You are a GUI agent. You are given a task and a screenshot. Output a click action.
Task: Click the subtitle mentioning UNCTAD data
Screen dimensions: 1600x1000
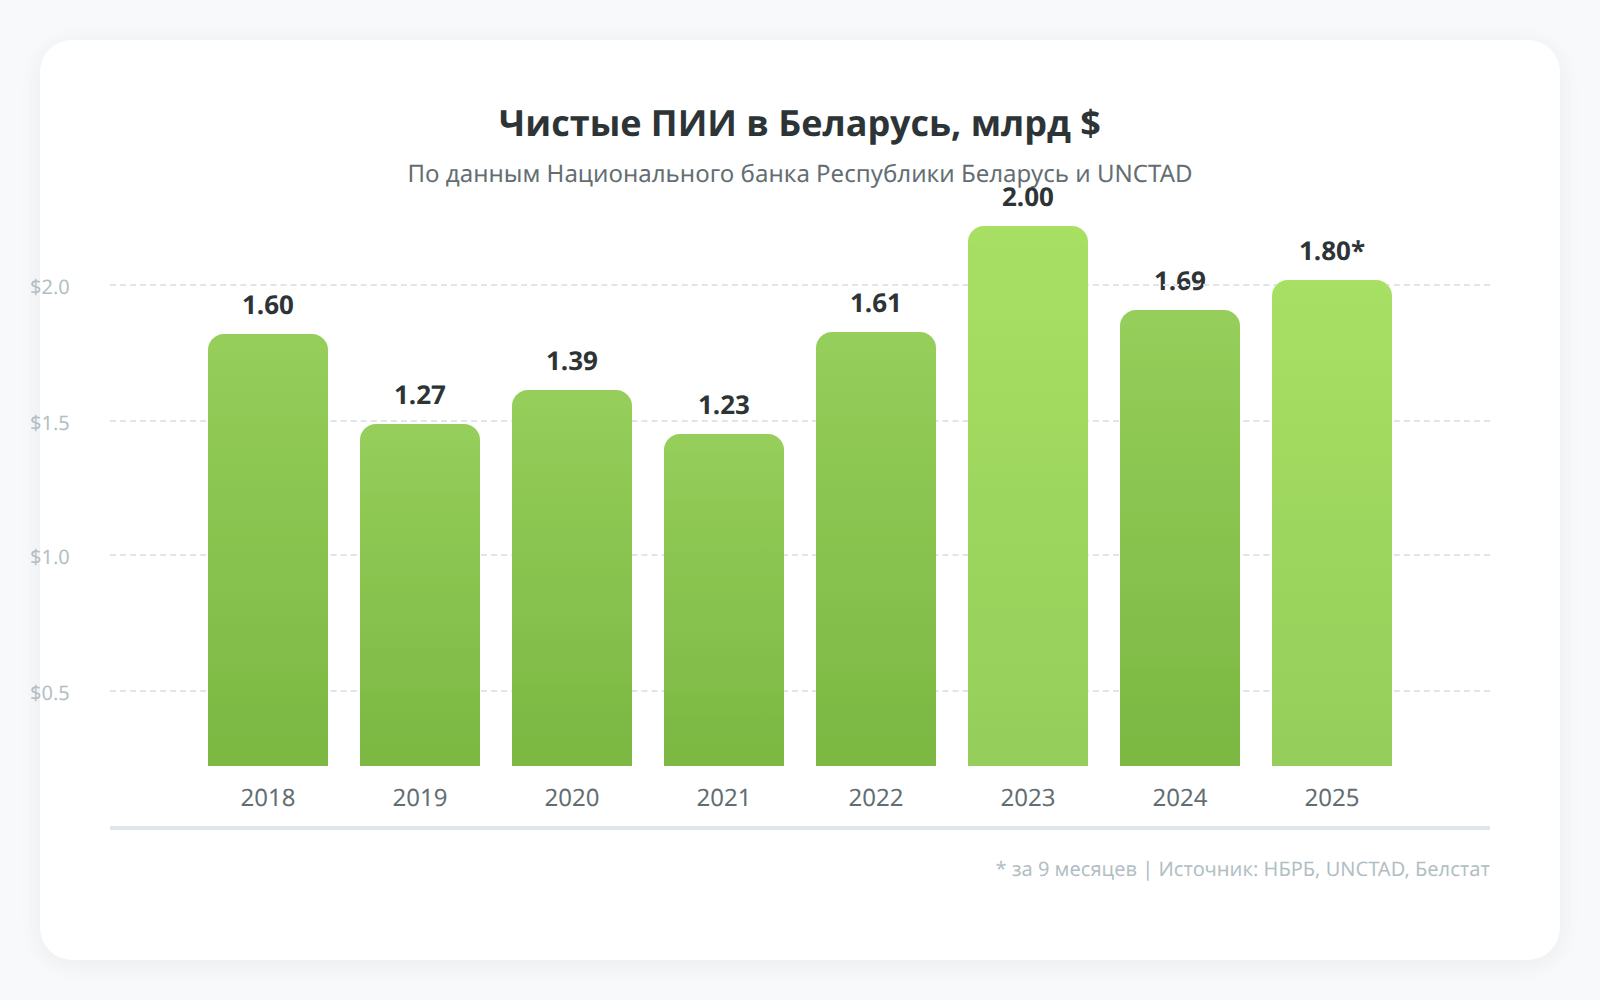[800, 174]
